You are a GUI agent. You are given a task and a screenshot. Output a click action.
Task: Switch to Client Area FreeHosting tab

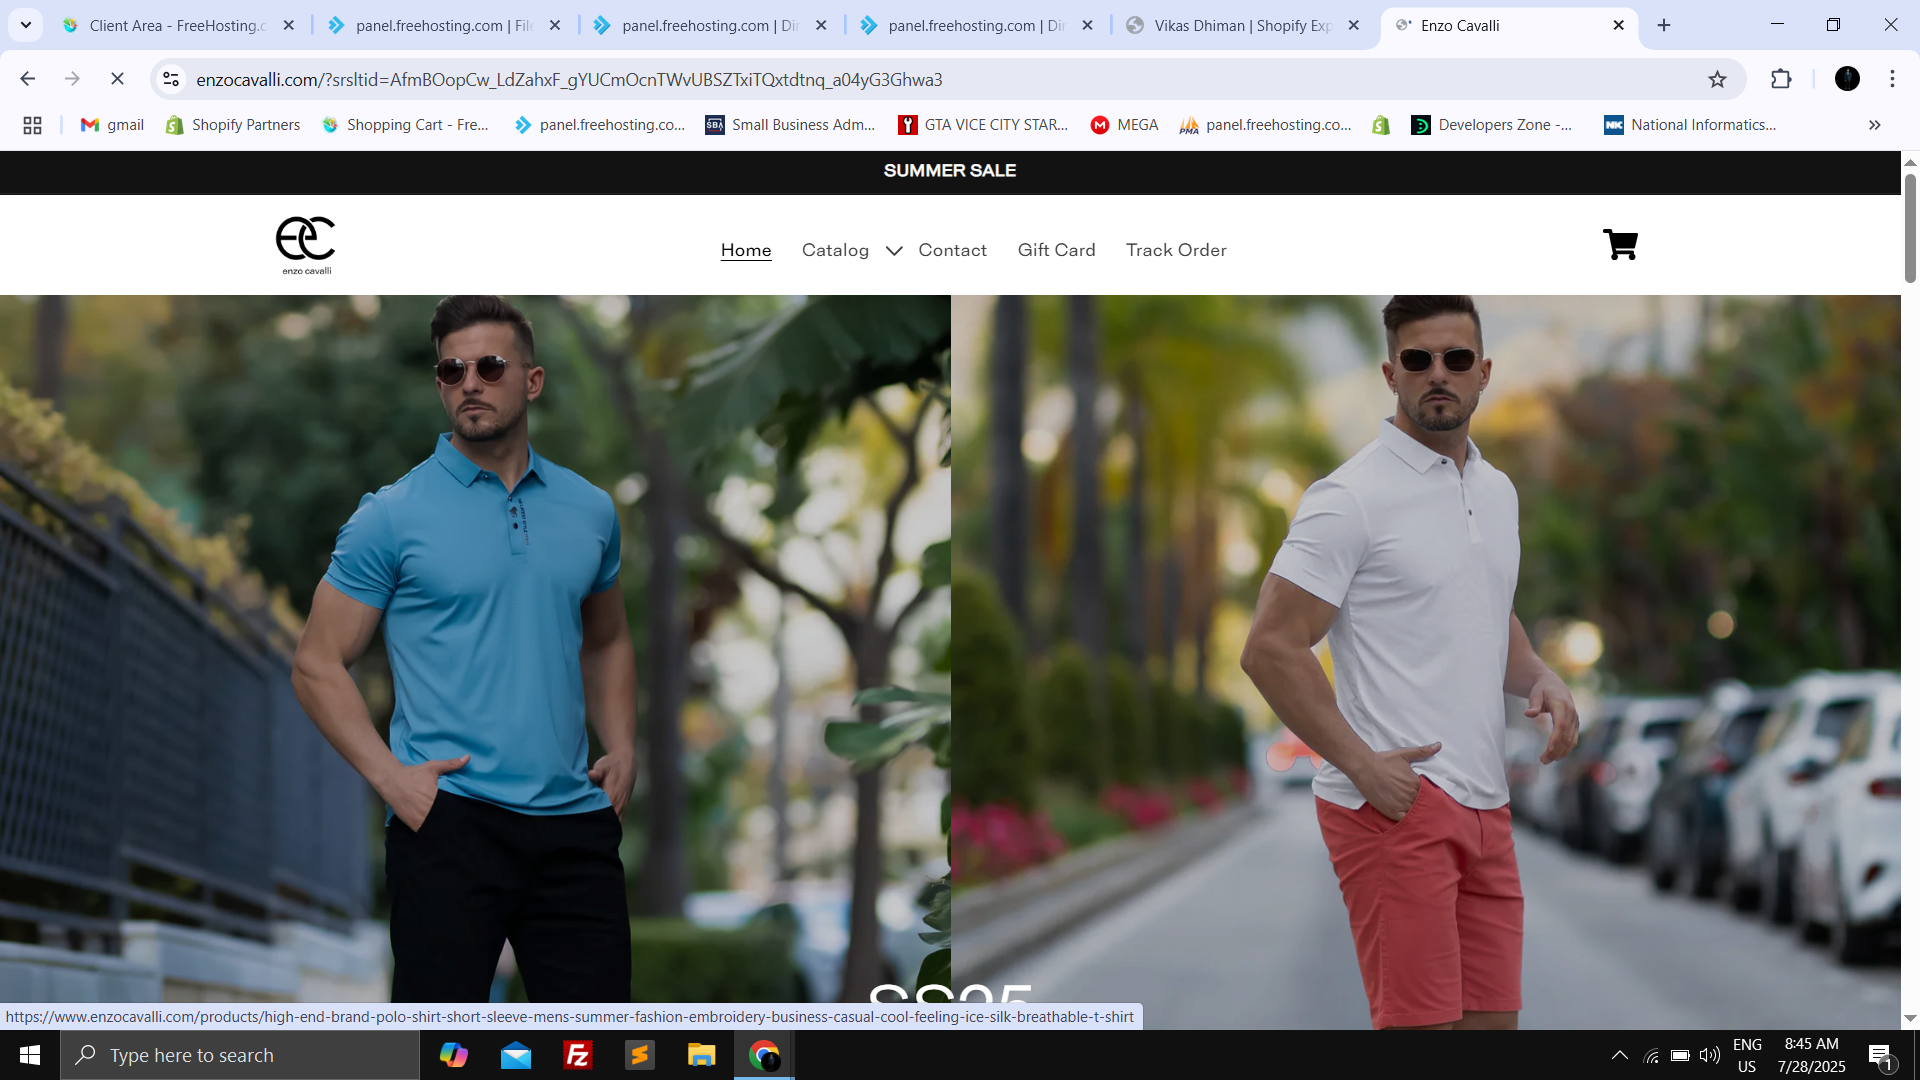click(177, 26)
